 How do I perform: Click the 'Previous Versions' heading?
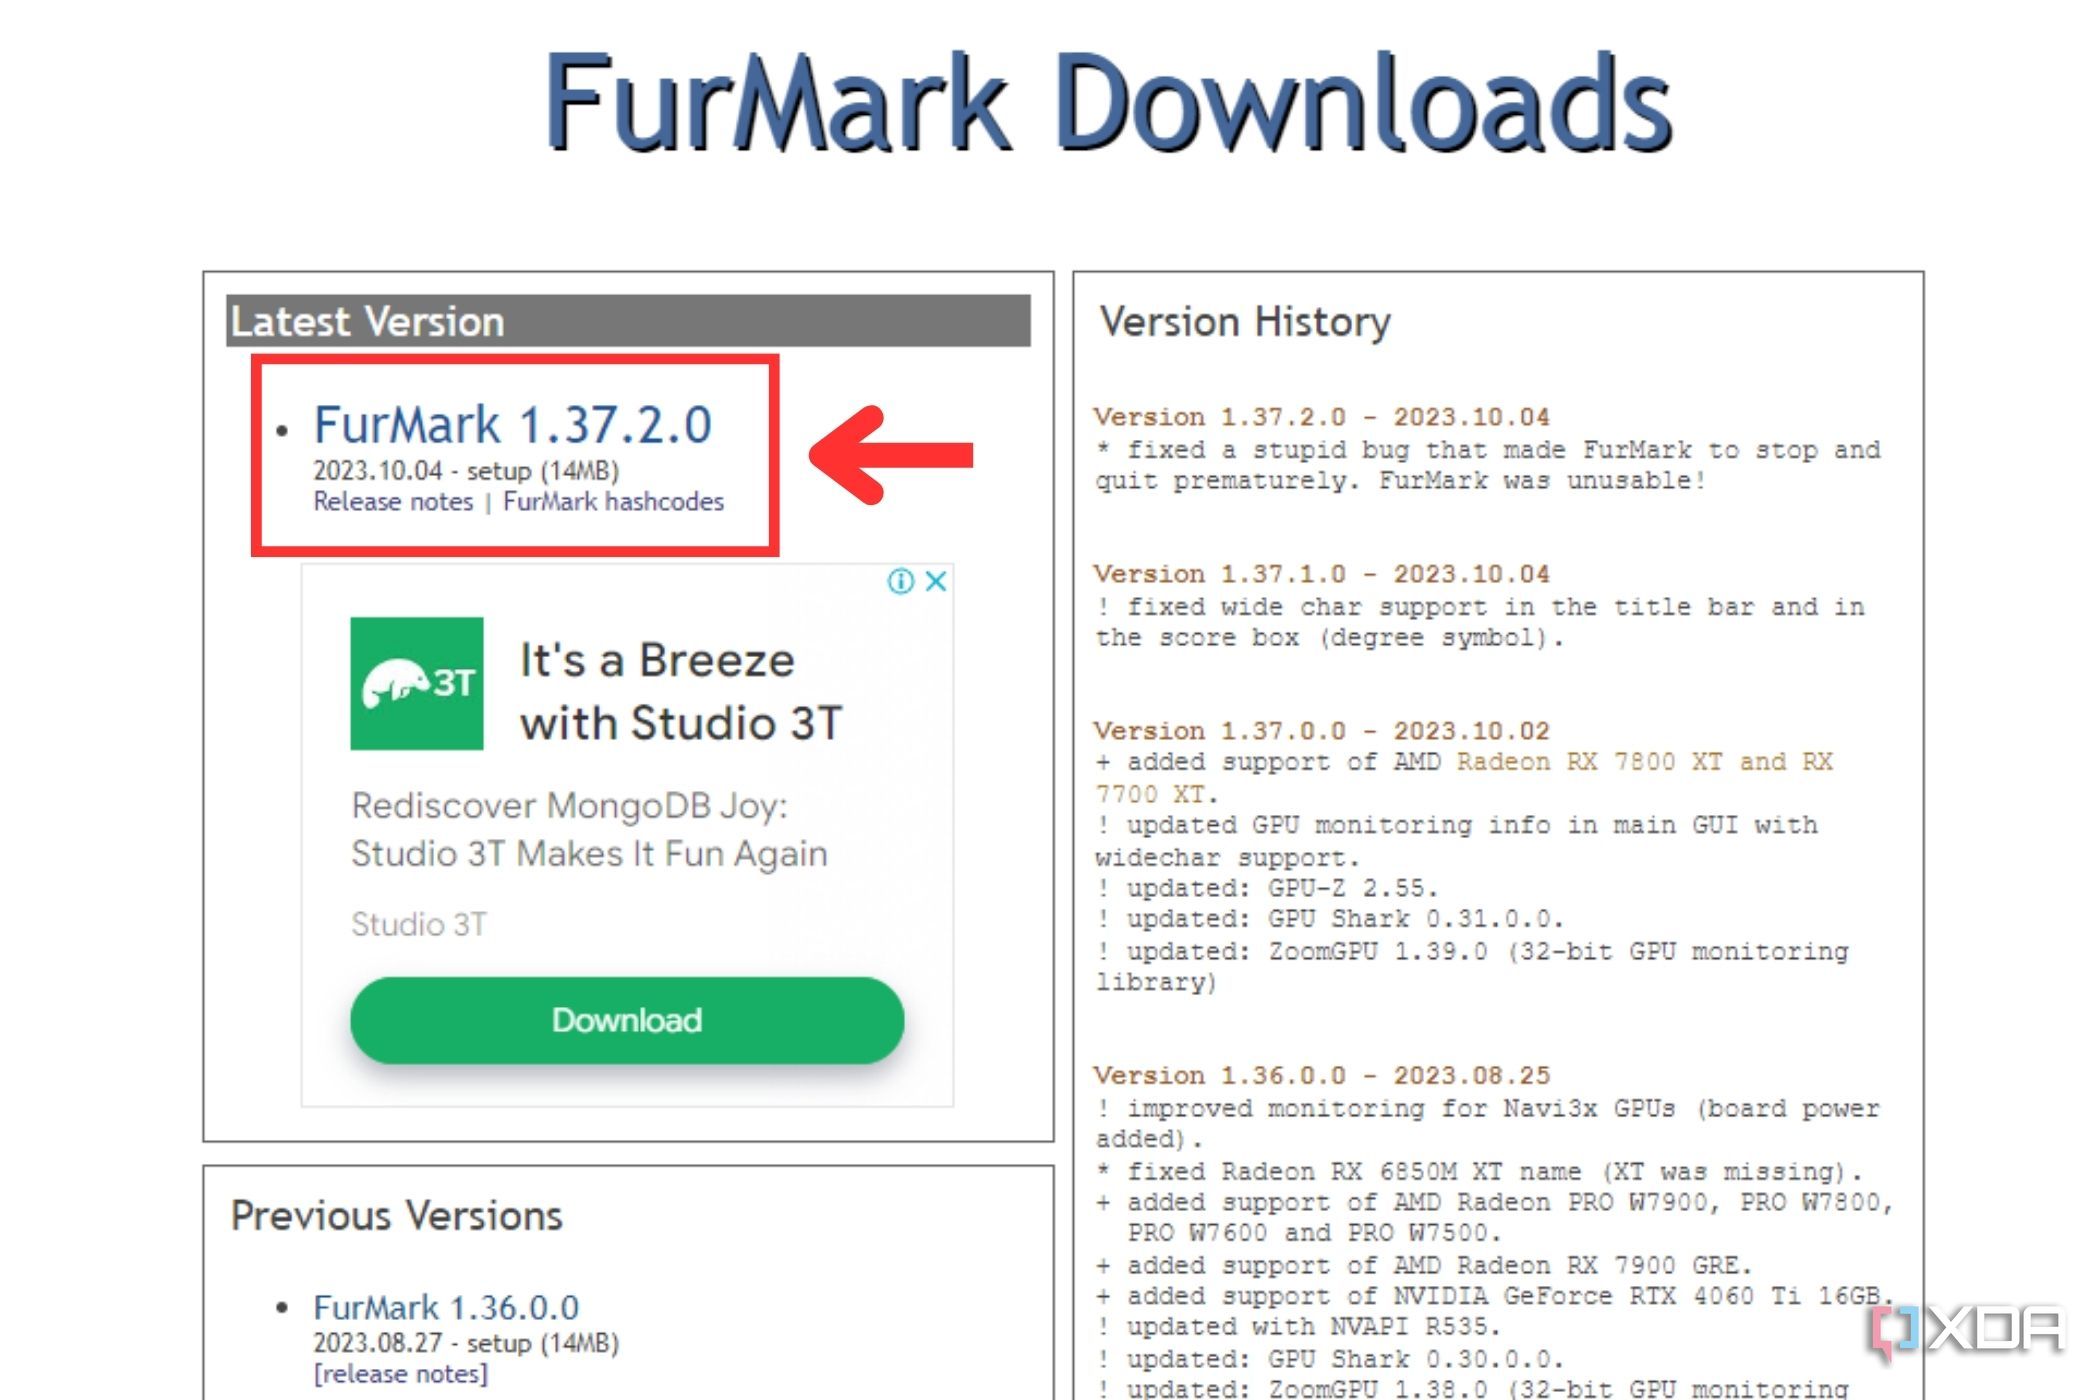(396, 1216)
